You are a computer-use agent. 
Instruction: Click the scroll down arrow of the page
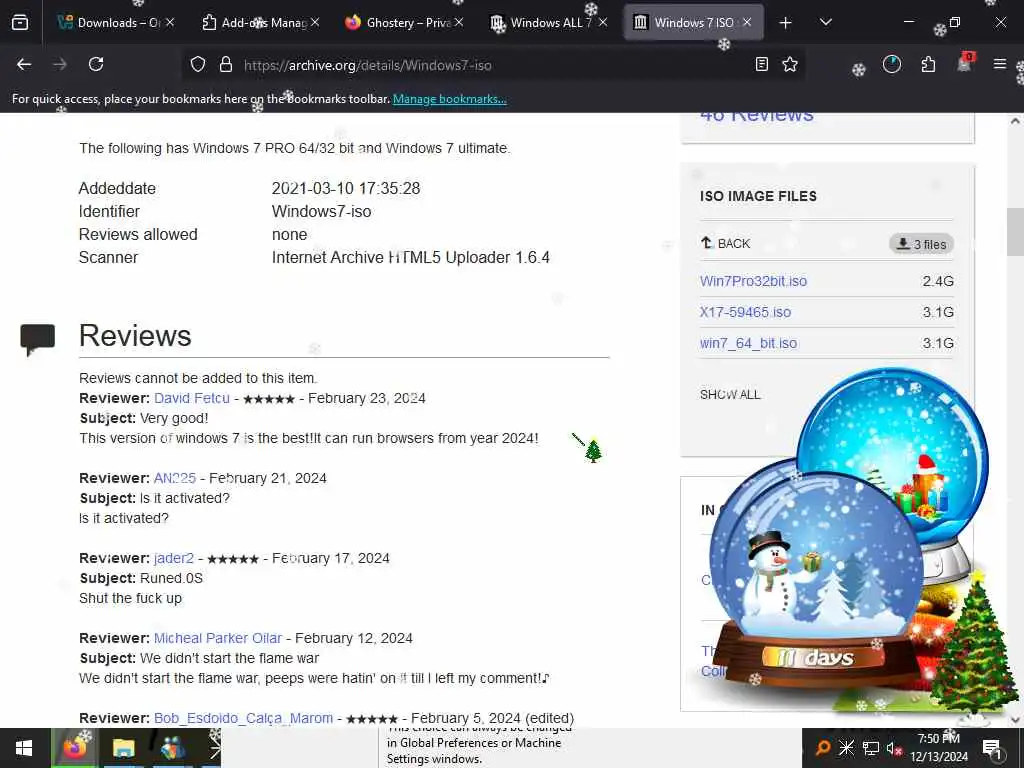[x=1015, y=719]
